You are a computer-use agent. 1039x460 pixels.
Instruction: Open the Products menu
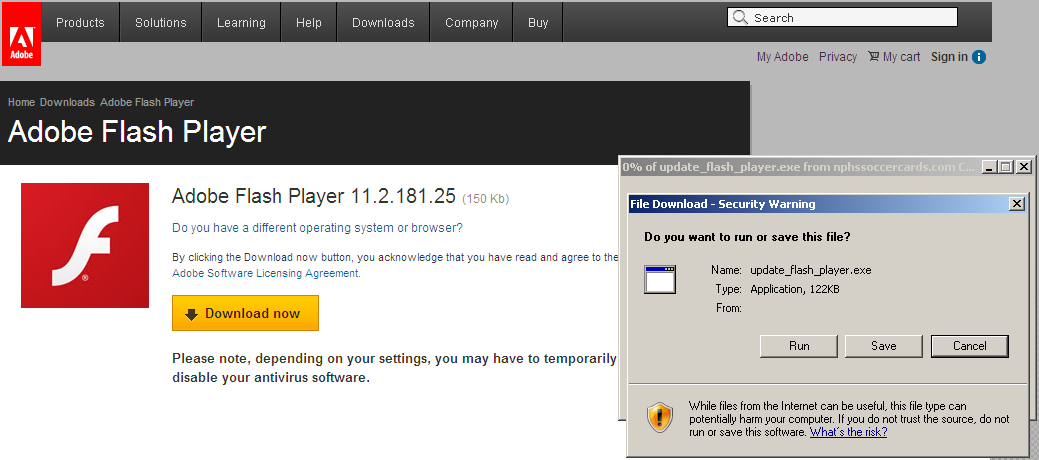(x=80, y=23)
